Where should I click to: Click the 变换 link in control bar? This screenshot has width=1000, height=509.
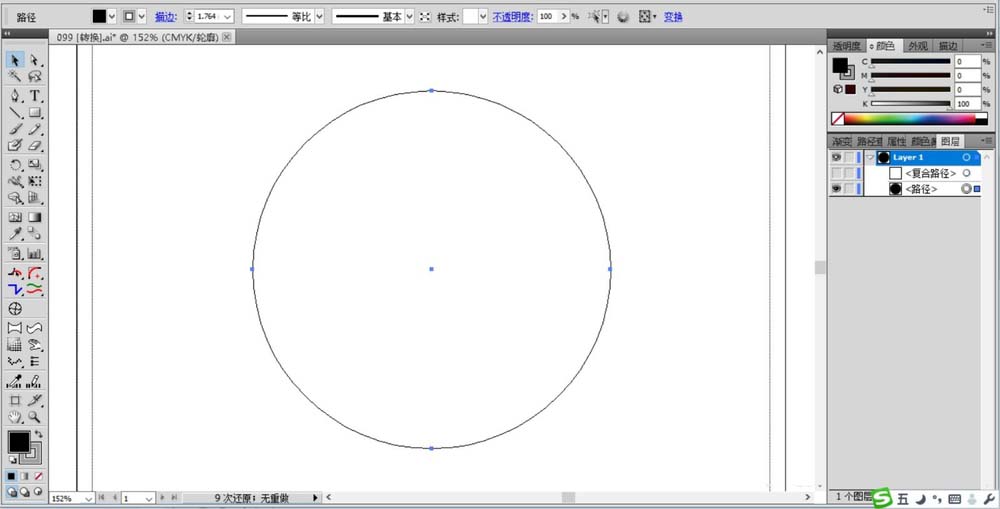coord(673,17)
